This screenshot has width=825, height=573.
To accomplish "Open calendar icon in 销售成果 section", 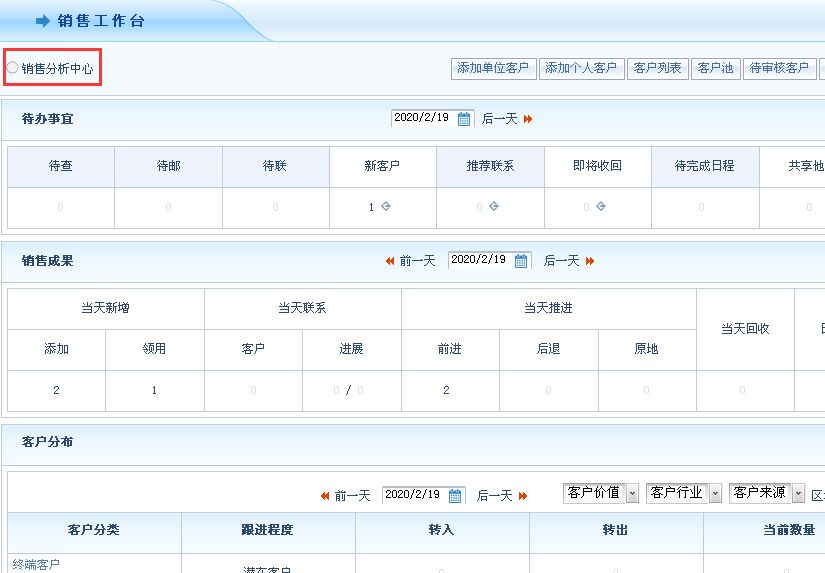I will click(x=521, y=260).
